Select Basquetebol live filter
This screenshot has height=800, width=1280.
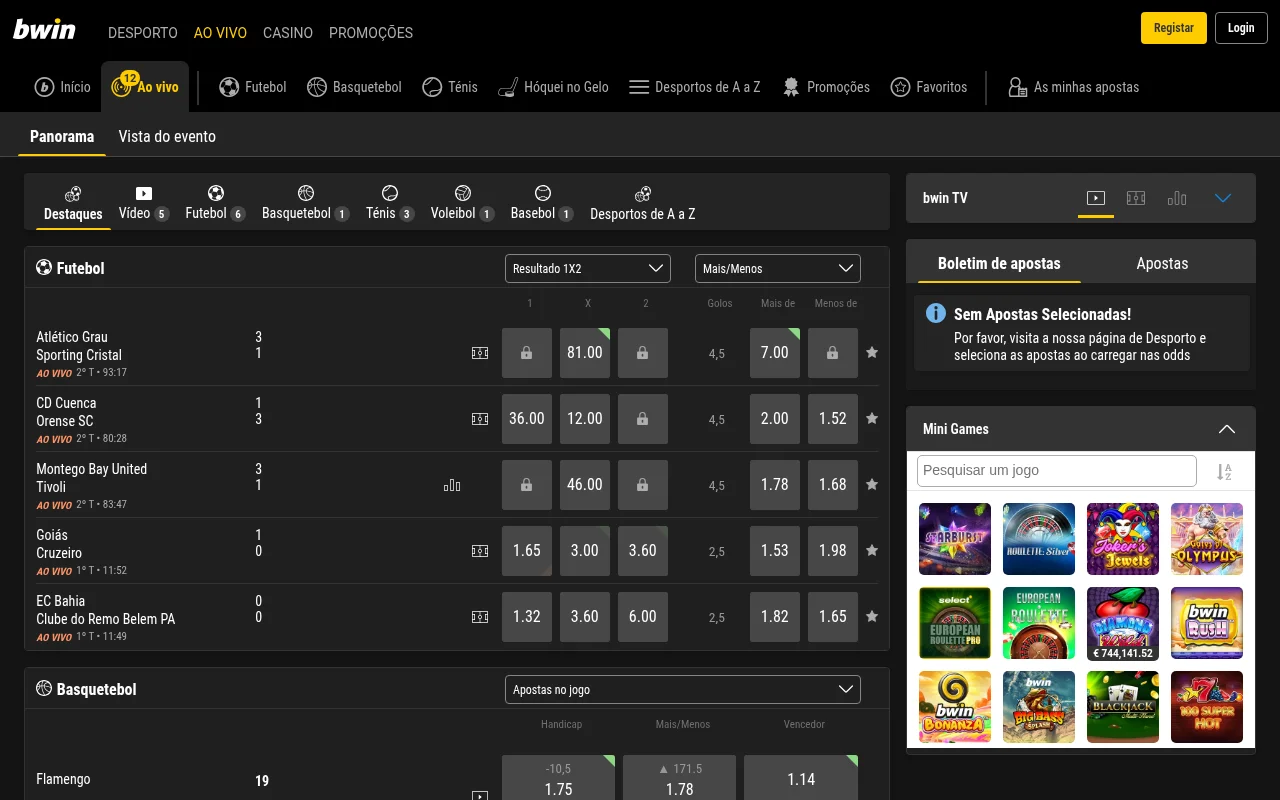(306, 203)
